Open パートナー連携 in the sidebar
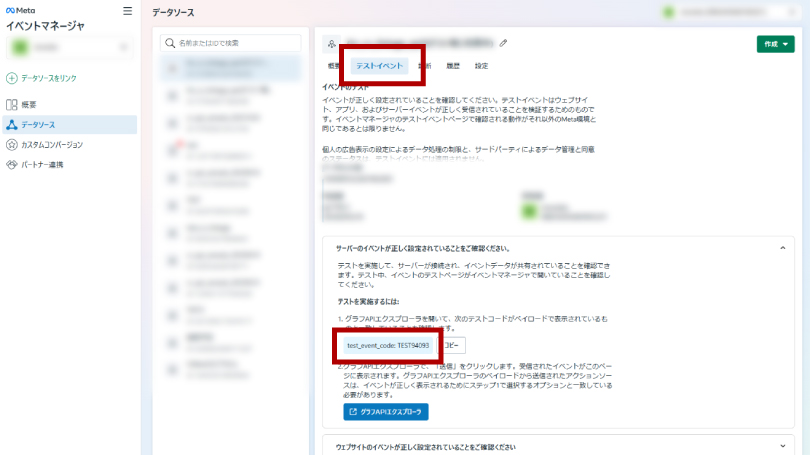 [x=70, y=165]
